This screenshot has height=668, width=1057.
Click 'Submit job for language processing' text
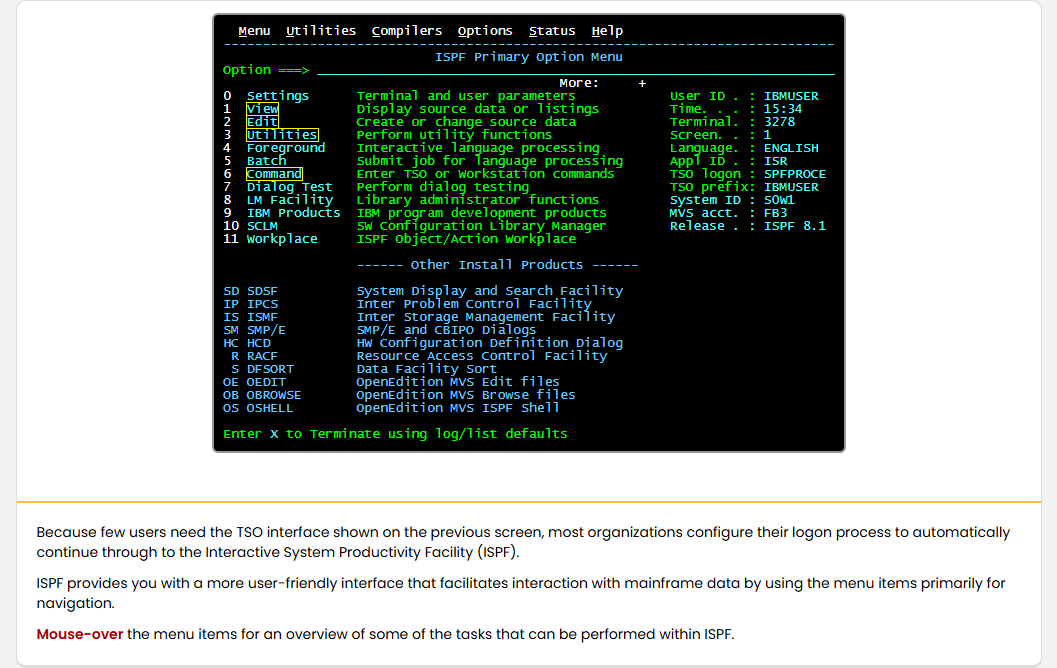[489, 161]
